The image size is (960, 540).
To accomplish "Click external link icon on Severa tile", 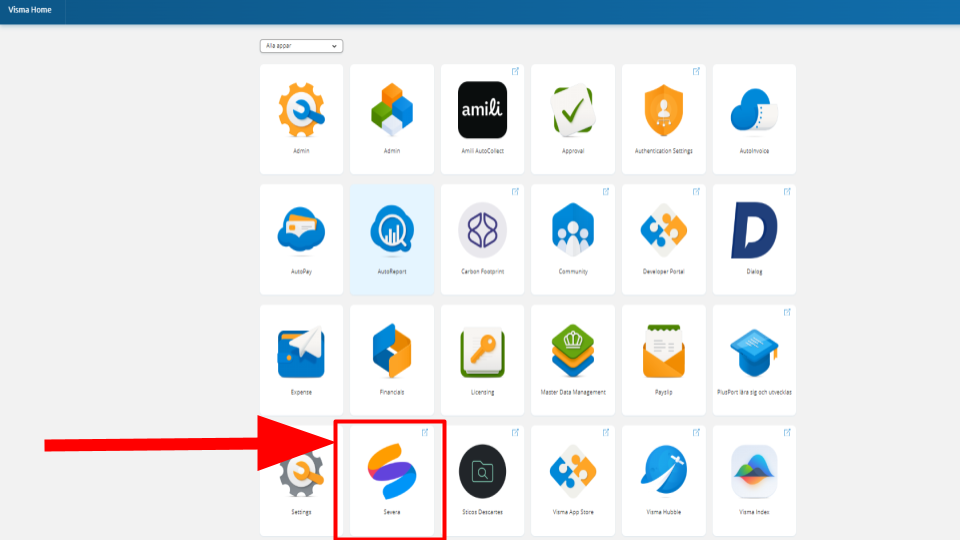I will coord(425,433).
